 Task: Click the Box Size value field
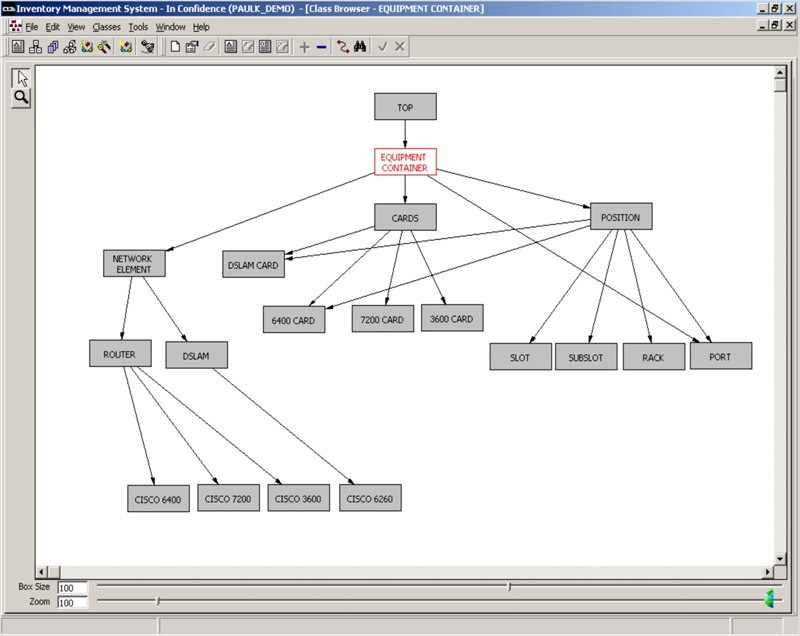coord(72,588)
